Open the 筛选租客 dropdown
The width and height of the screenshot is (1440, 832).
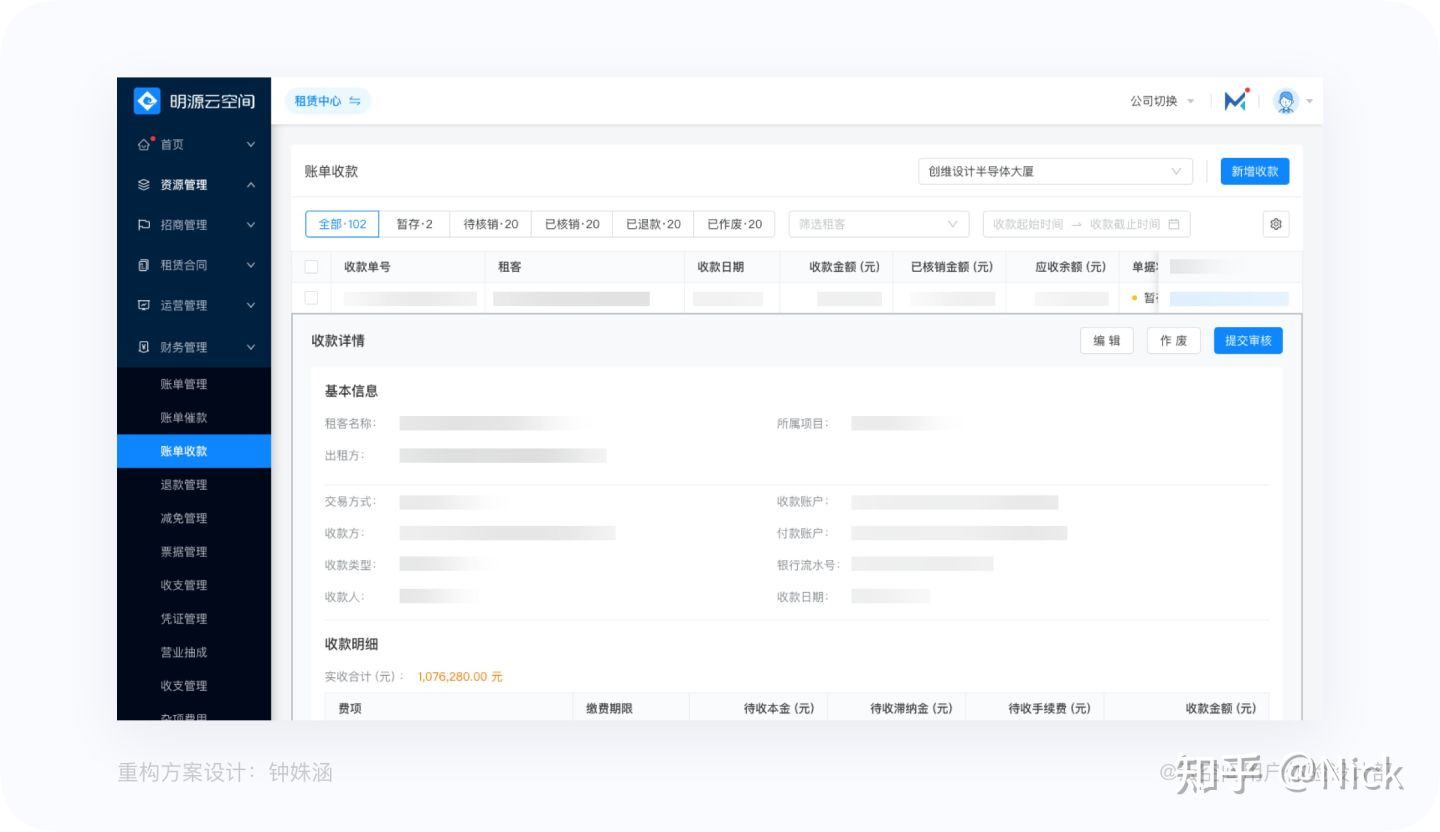(879, 224)
